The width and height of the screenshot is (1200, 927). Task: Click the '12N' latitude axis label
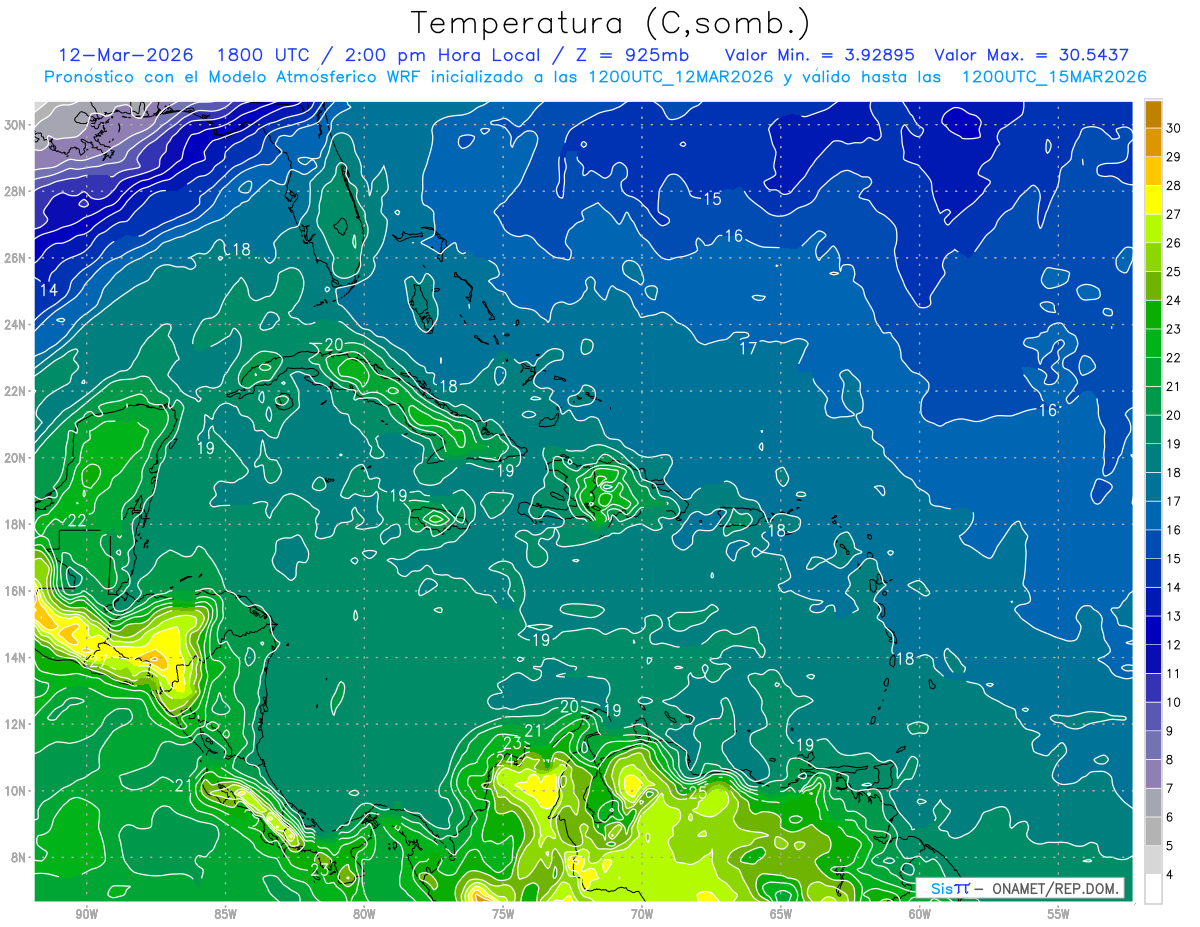click(x=15, y=724)
